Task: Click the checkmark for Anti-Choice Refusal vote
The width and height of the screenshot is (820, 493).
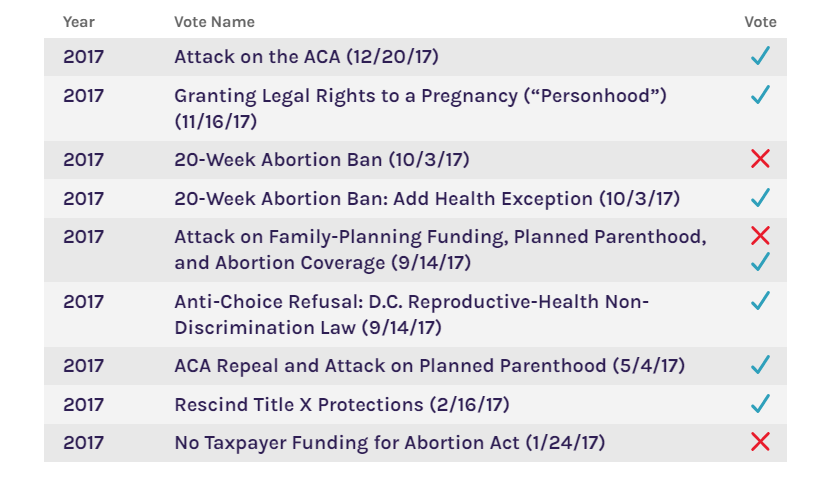Action: pos(760,300)
